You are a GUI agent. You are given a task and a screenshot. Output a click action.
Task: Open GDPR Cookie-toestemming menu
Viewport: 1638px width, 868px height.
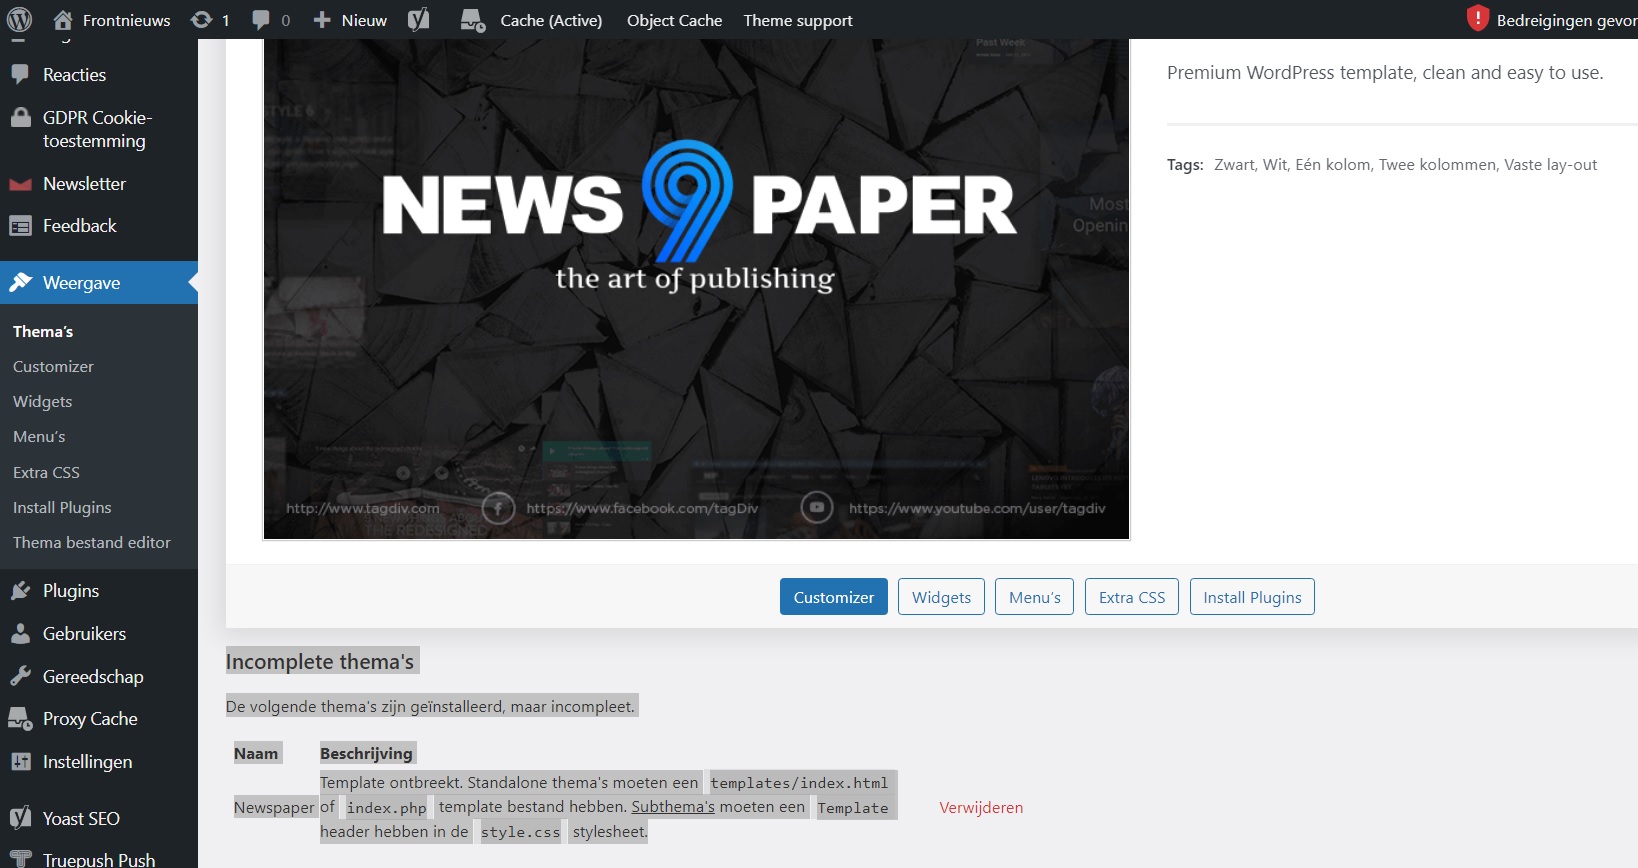(97, 129)
